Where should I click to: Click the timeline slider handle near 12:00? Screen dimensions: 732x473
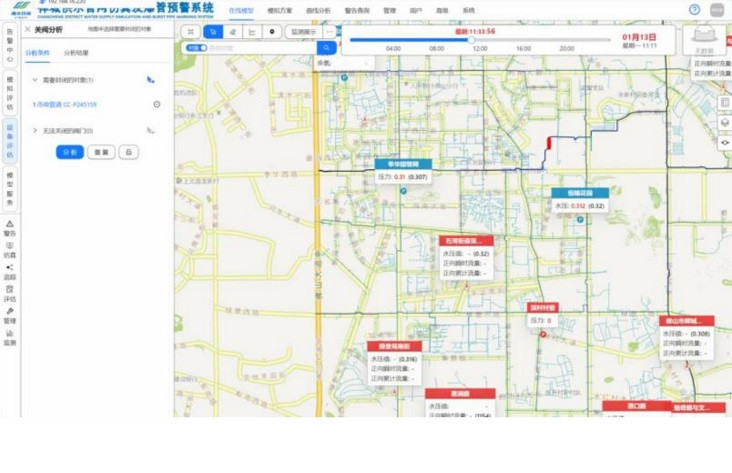tap(473, 41)
